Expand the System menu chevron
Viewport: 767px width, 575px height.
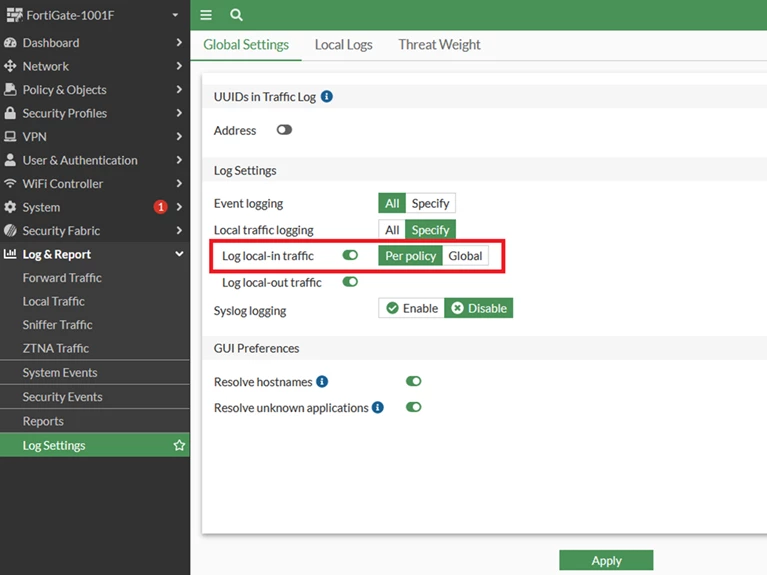179,207
